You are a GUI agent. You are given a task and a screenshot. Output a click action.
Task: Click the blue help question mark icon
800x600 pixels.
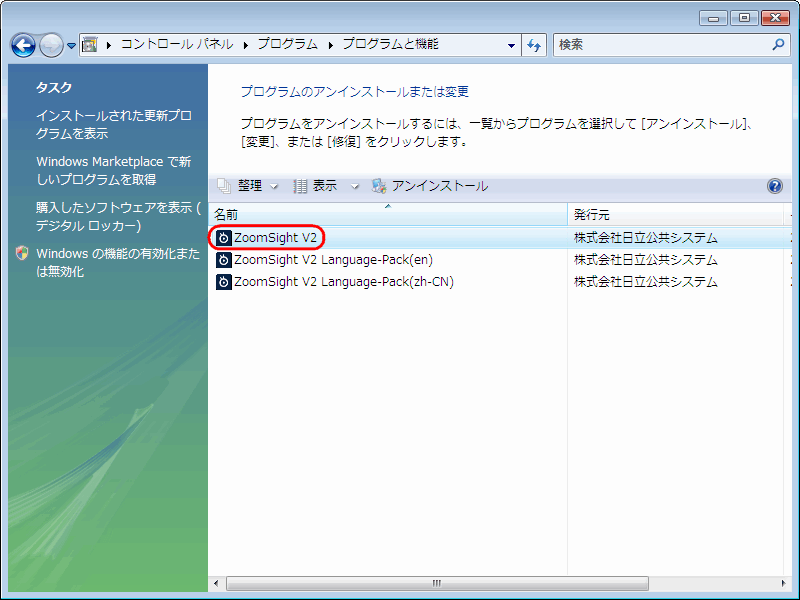(x=774, y=186)
